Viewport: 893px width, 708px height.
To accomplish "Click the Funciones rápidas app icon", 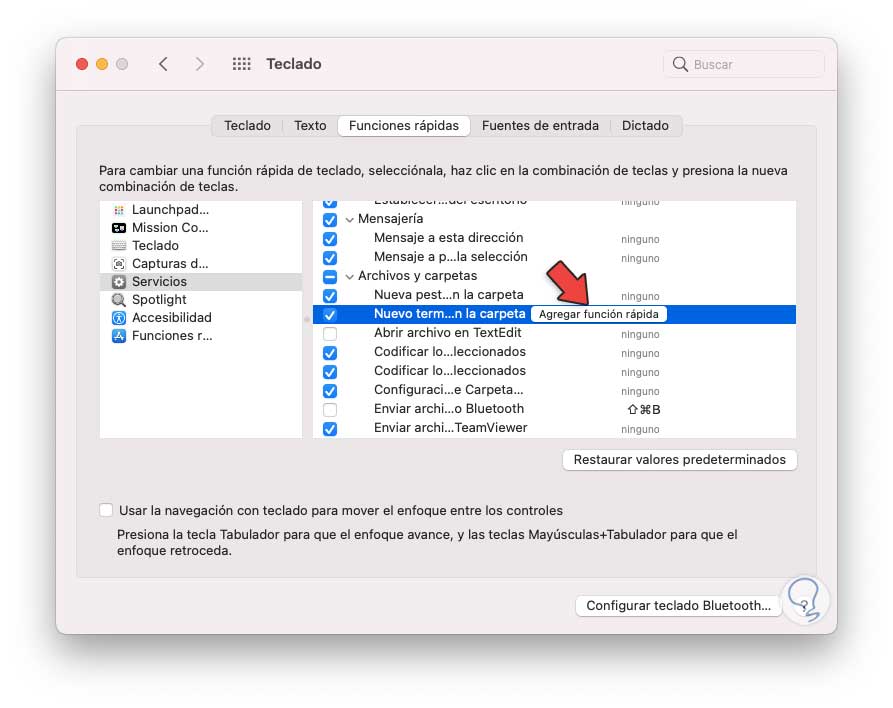I will click(x=119, y=336).
